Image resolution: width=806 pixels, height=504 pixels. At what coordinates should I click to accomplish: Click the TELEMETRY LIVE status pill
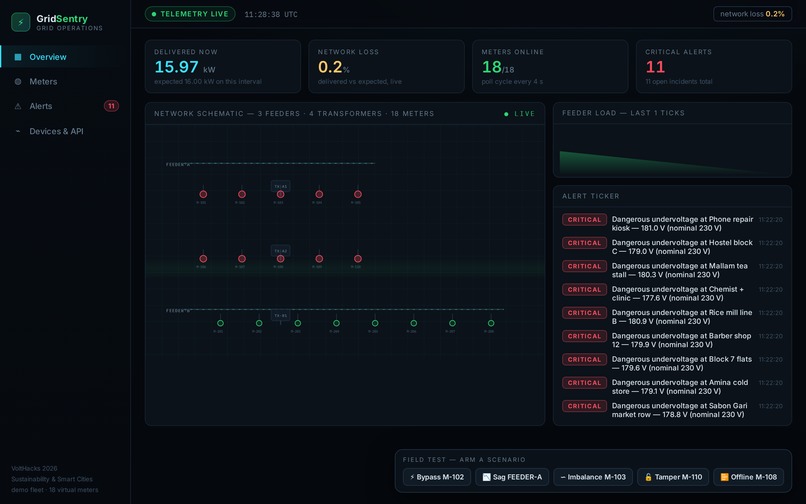[190, 14]
